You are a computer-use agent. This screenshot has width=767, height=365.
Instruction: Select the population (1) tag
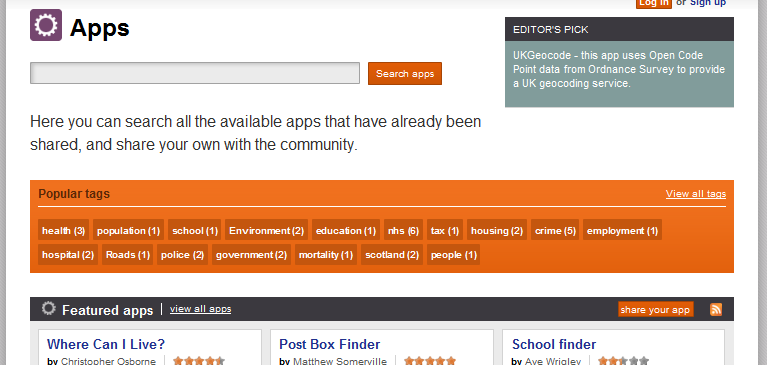[x=129, y=230]
